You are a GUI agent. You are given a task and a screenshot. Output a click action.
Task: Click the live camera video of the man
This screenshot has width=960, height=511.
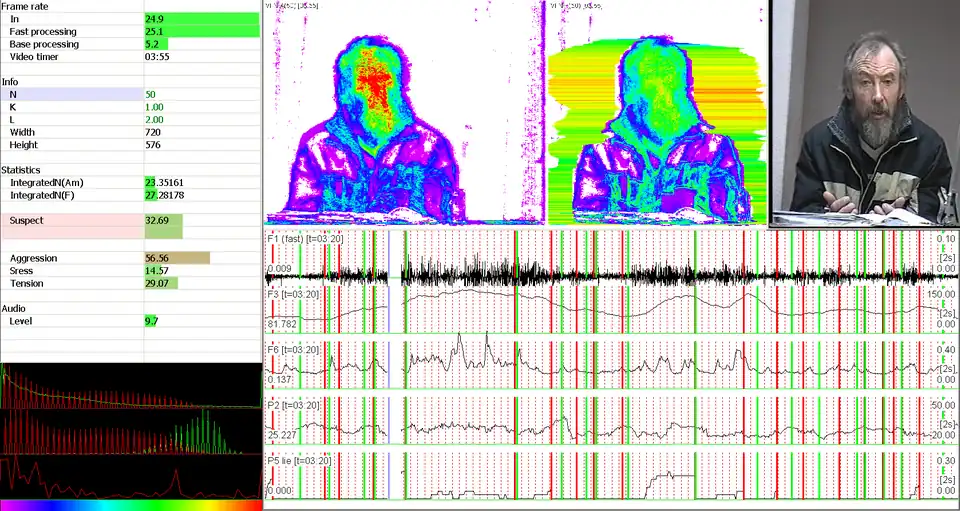pyautogui.click(x=864, y=112)
